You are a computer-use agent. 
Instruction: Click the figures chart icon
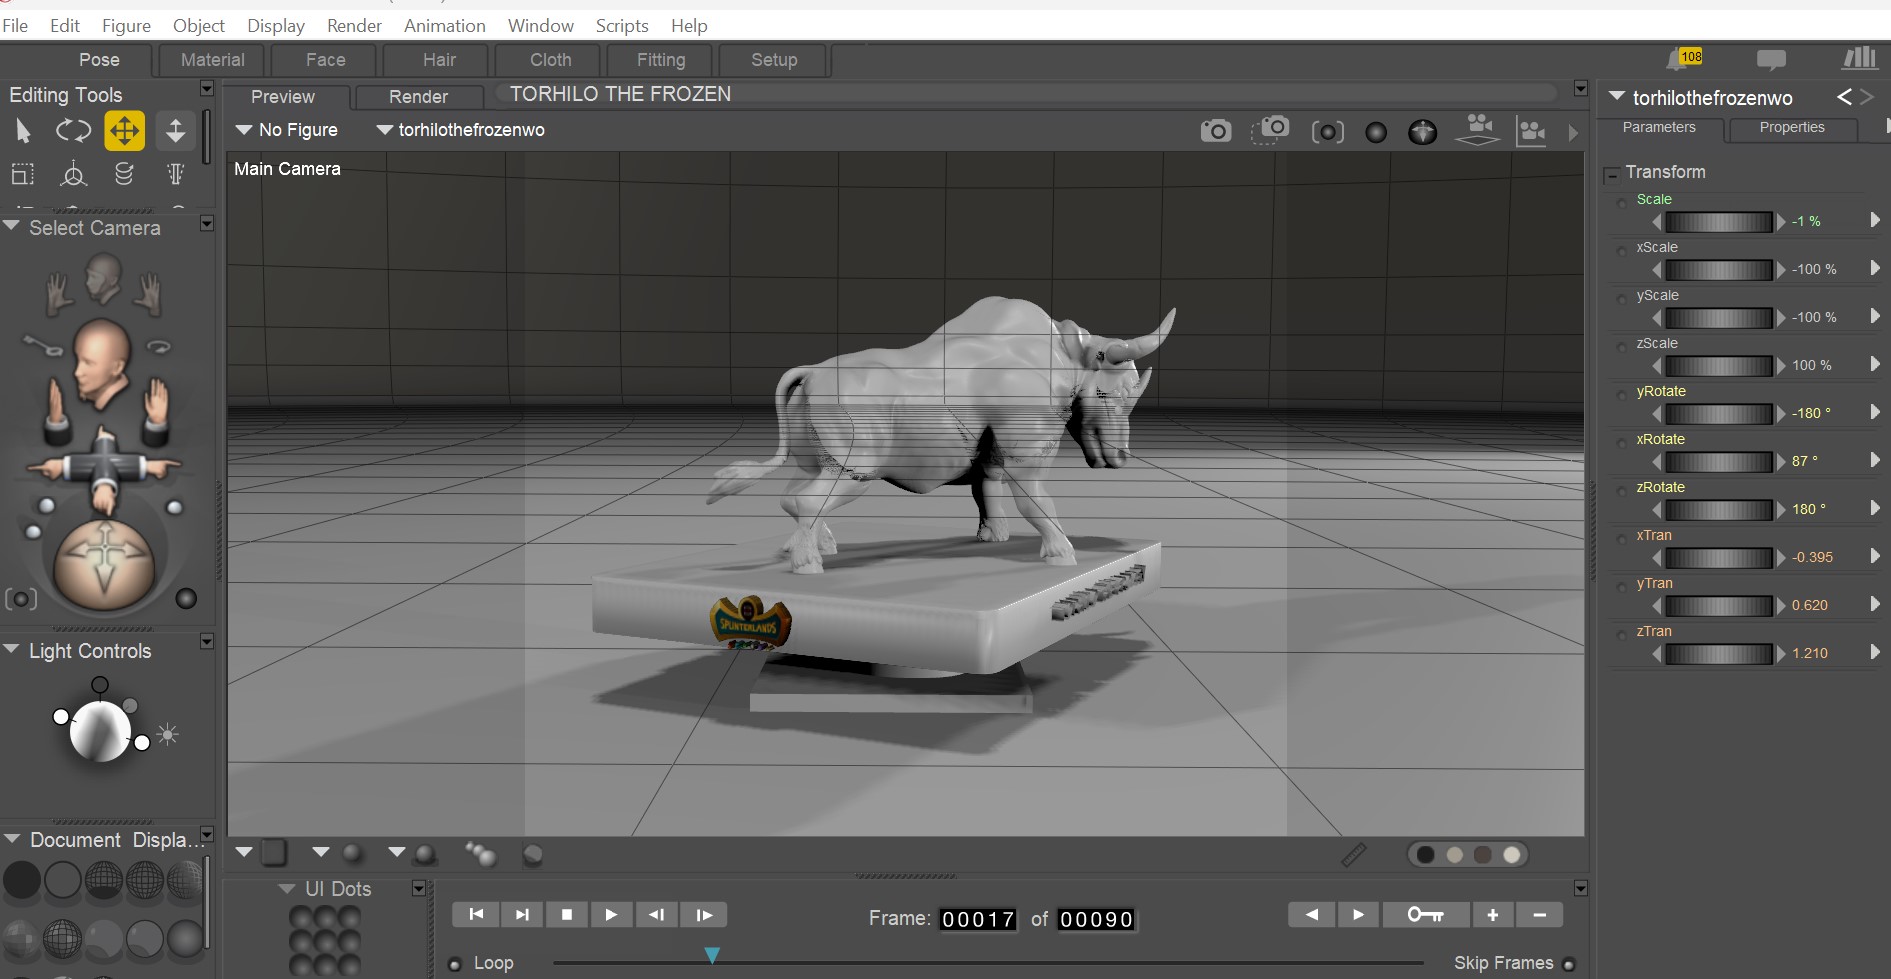[x=1531, y=131]
